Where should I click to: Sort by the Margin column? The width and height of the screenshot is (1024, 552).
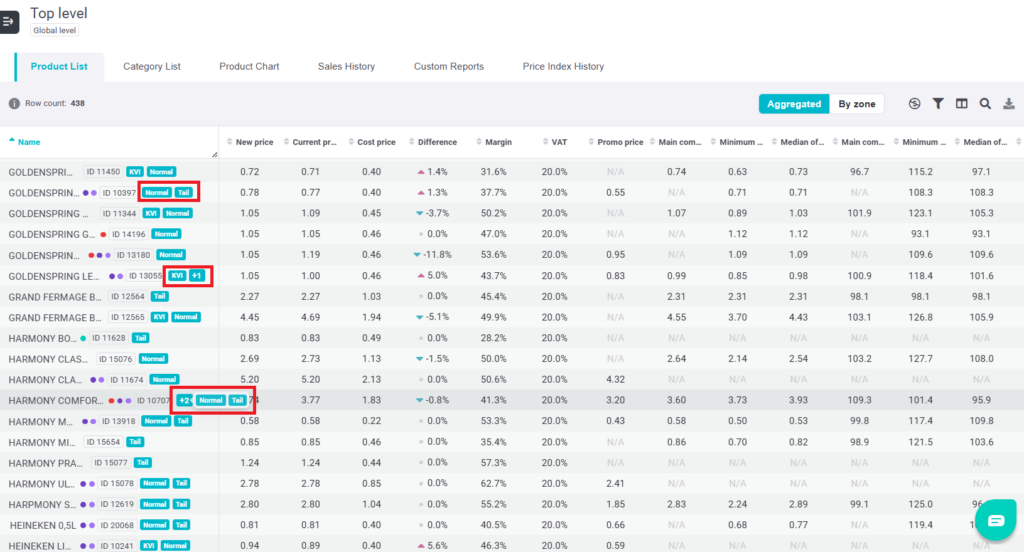click(x=498, y=142)
